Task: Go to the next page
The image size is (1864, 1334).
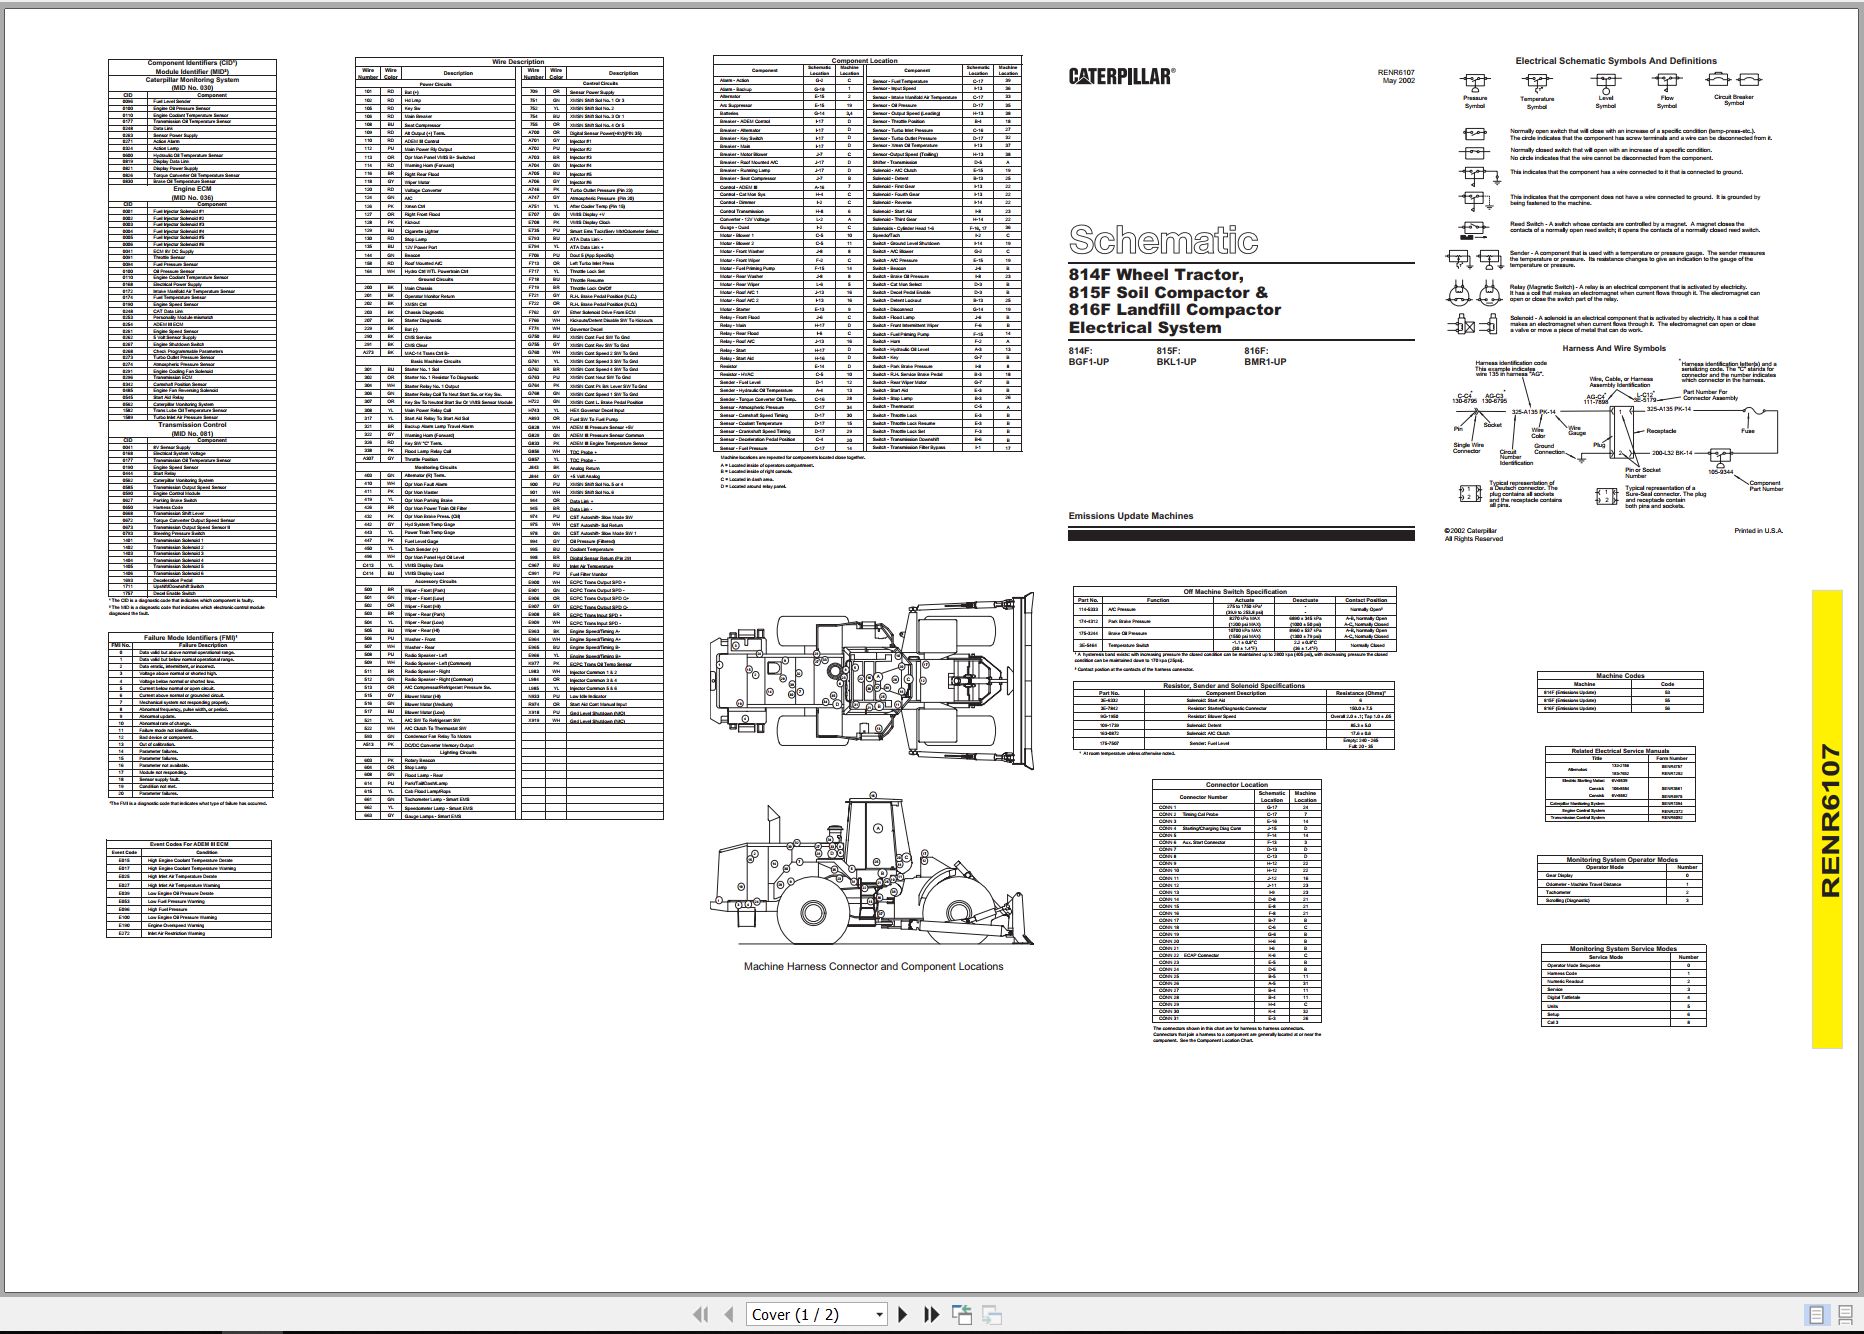Action: (903, 1315)
